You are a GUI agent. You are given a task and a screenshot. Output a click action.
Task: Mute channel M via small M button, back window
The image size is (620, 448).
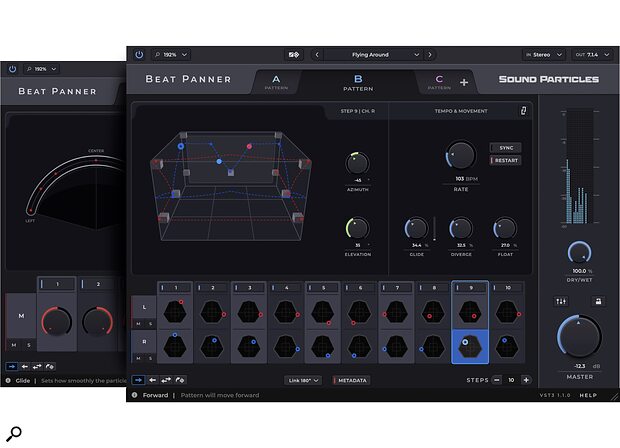14,345
